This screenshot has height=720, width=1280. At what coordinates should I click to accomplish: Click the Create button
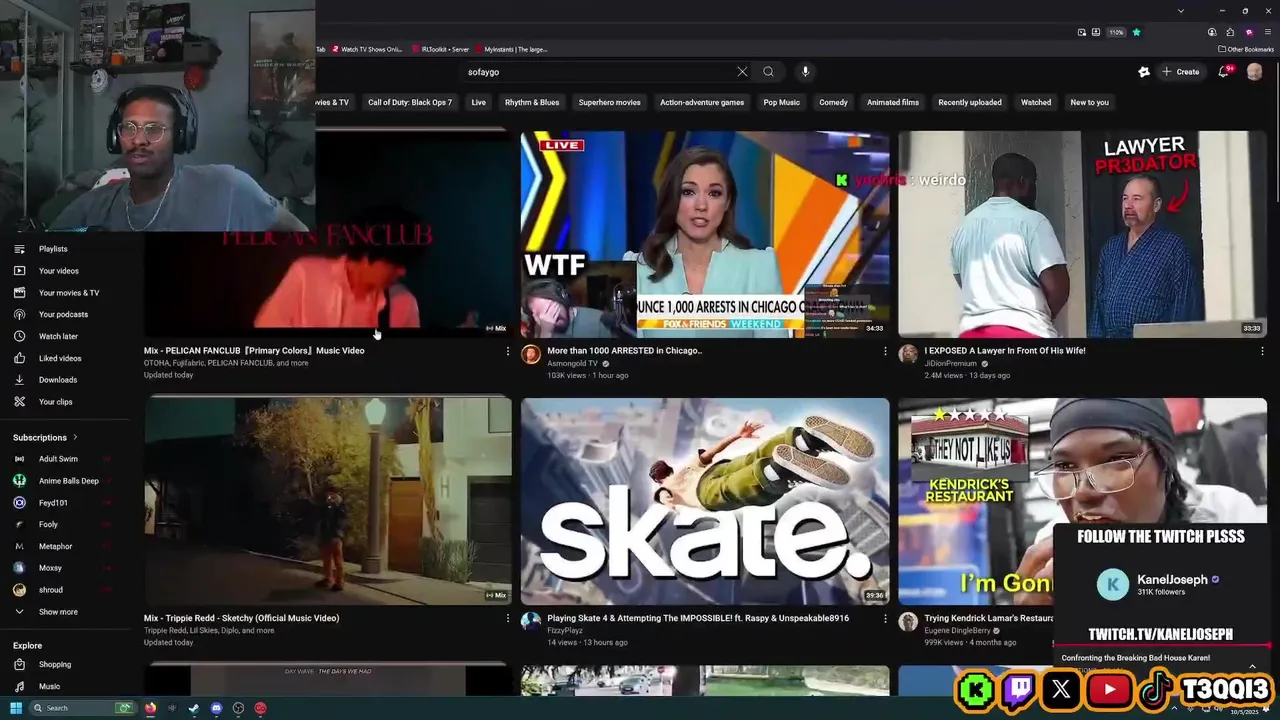pos(1181,72)
